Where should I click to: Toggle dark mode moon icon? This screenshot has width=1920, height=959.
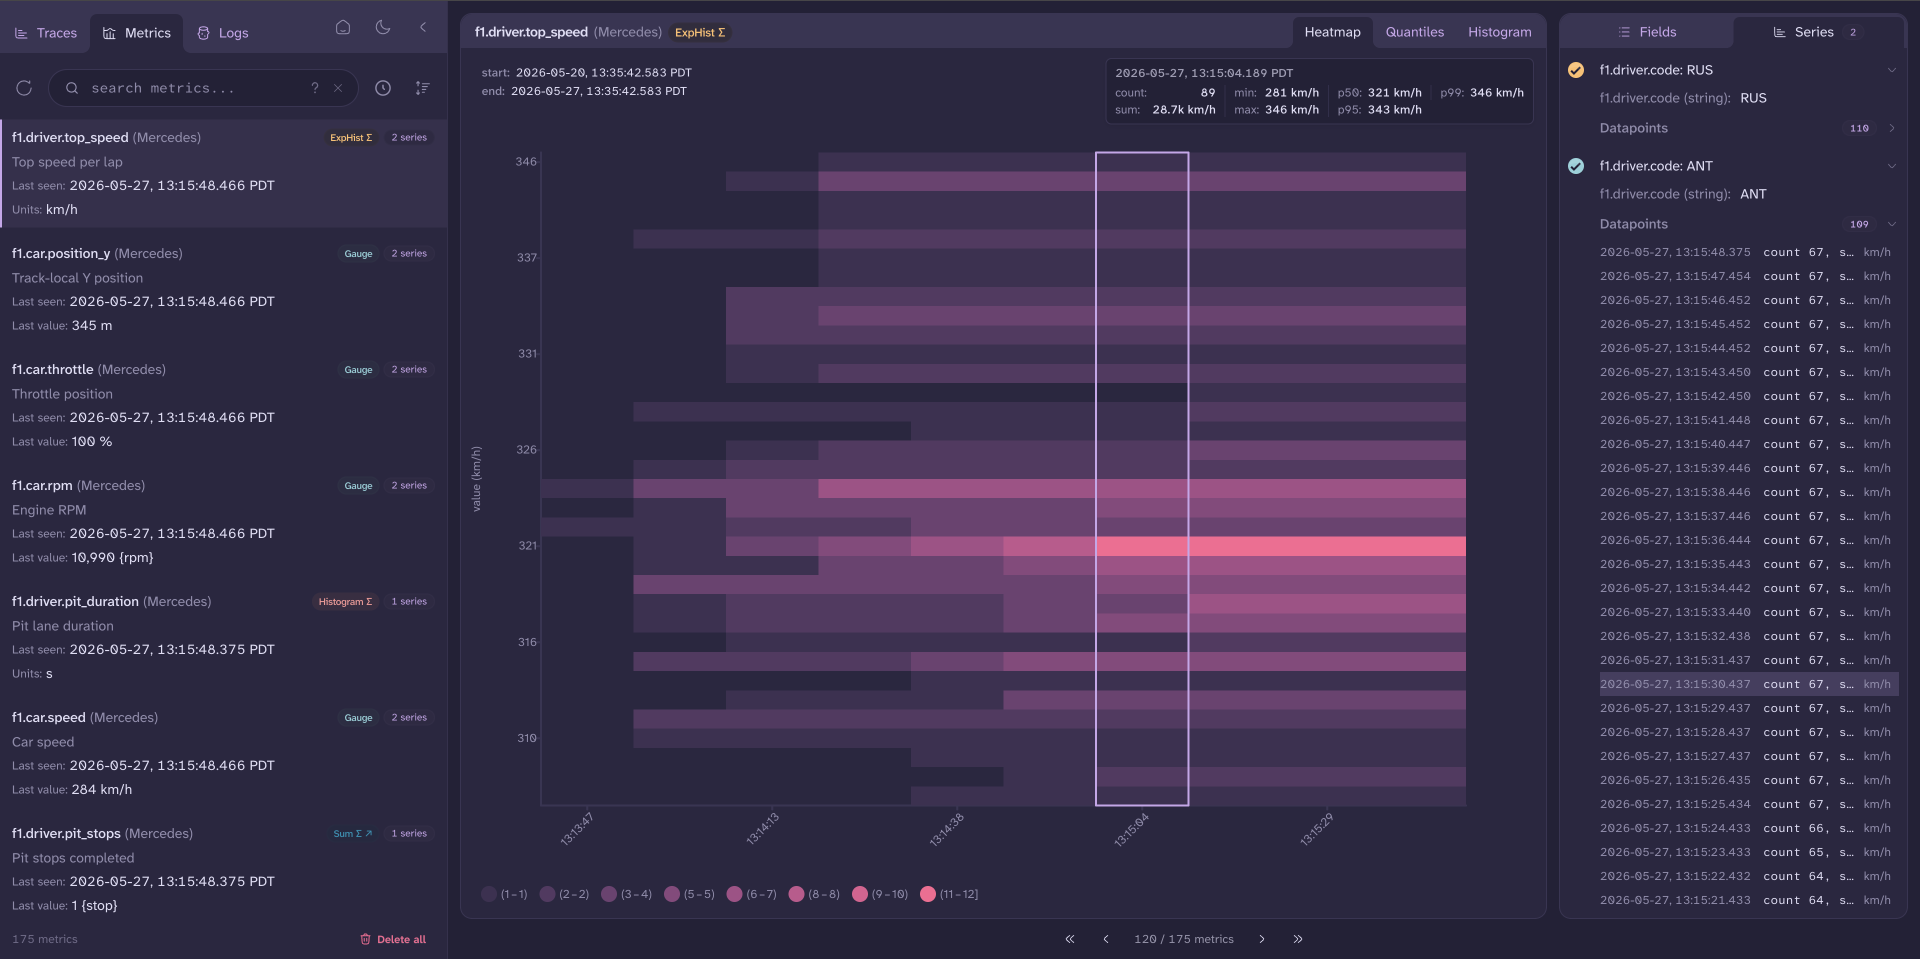click(x=383, y=27)
